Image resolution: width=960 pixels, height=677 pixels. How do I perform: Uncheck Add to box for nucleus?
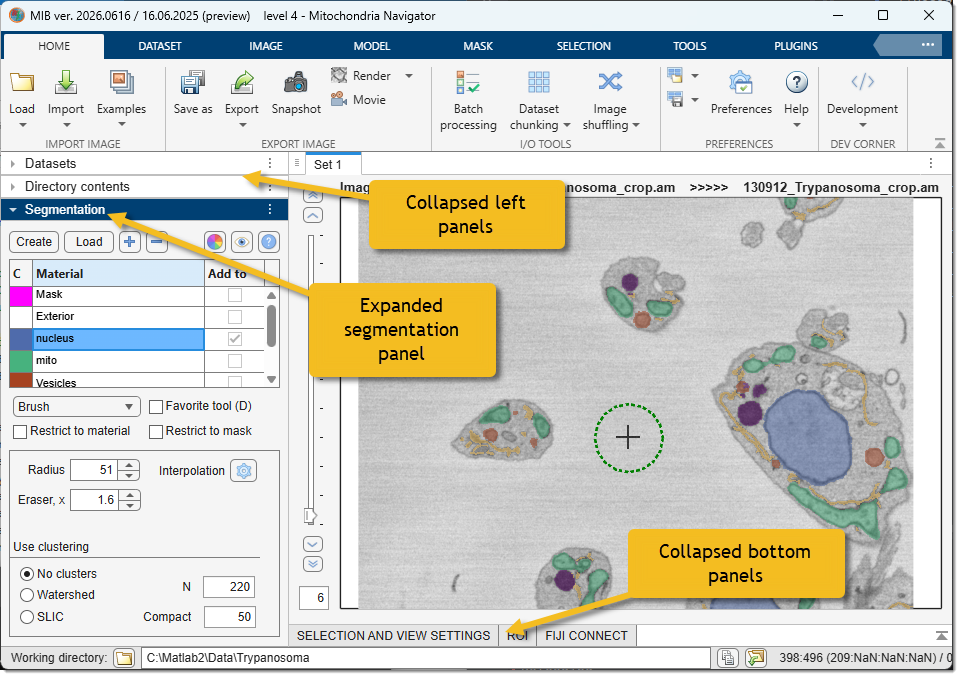click(235, 339)
